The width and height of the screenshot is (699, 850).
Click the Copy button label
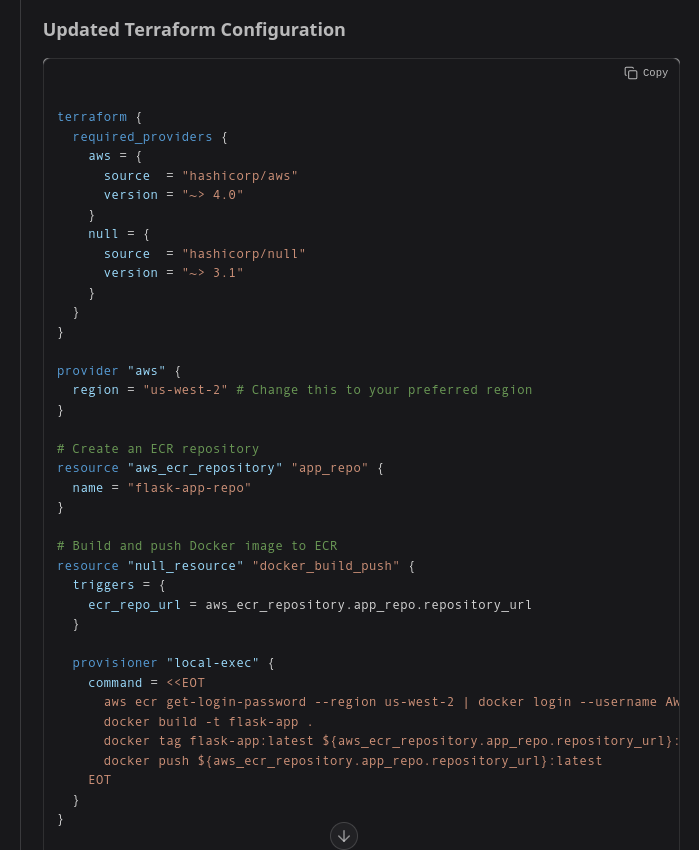(x=655, y=73)
